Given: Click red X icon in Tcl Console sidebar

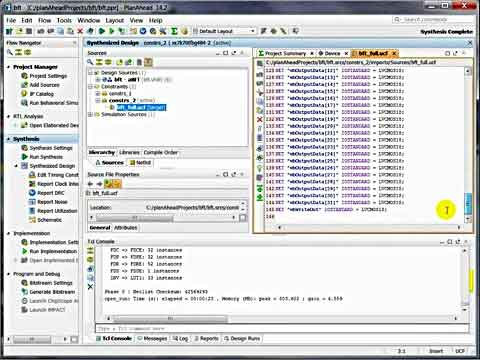Looking at the screenshot, I should 90,286.
